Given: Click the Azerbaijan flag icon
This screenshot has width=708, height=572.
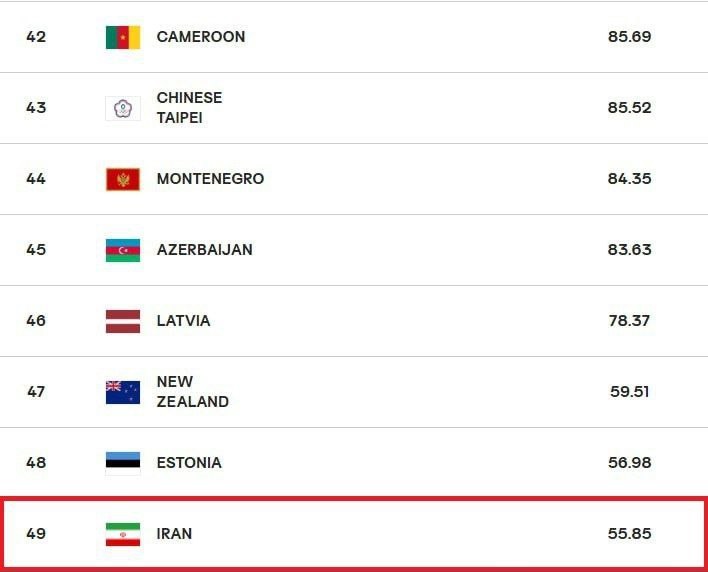Looking at the screenshot, I should click(x=123, y=250).
